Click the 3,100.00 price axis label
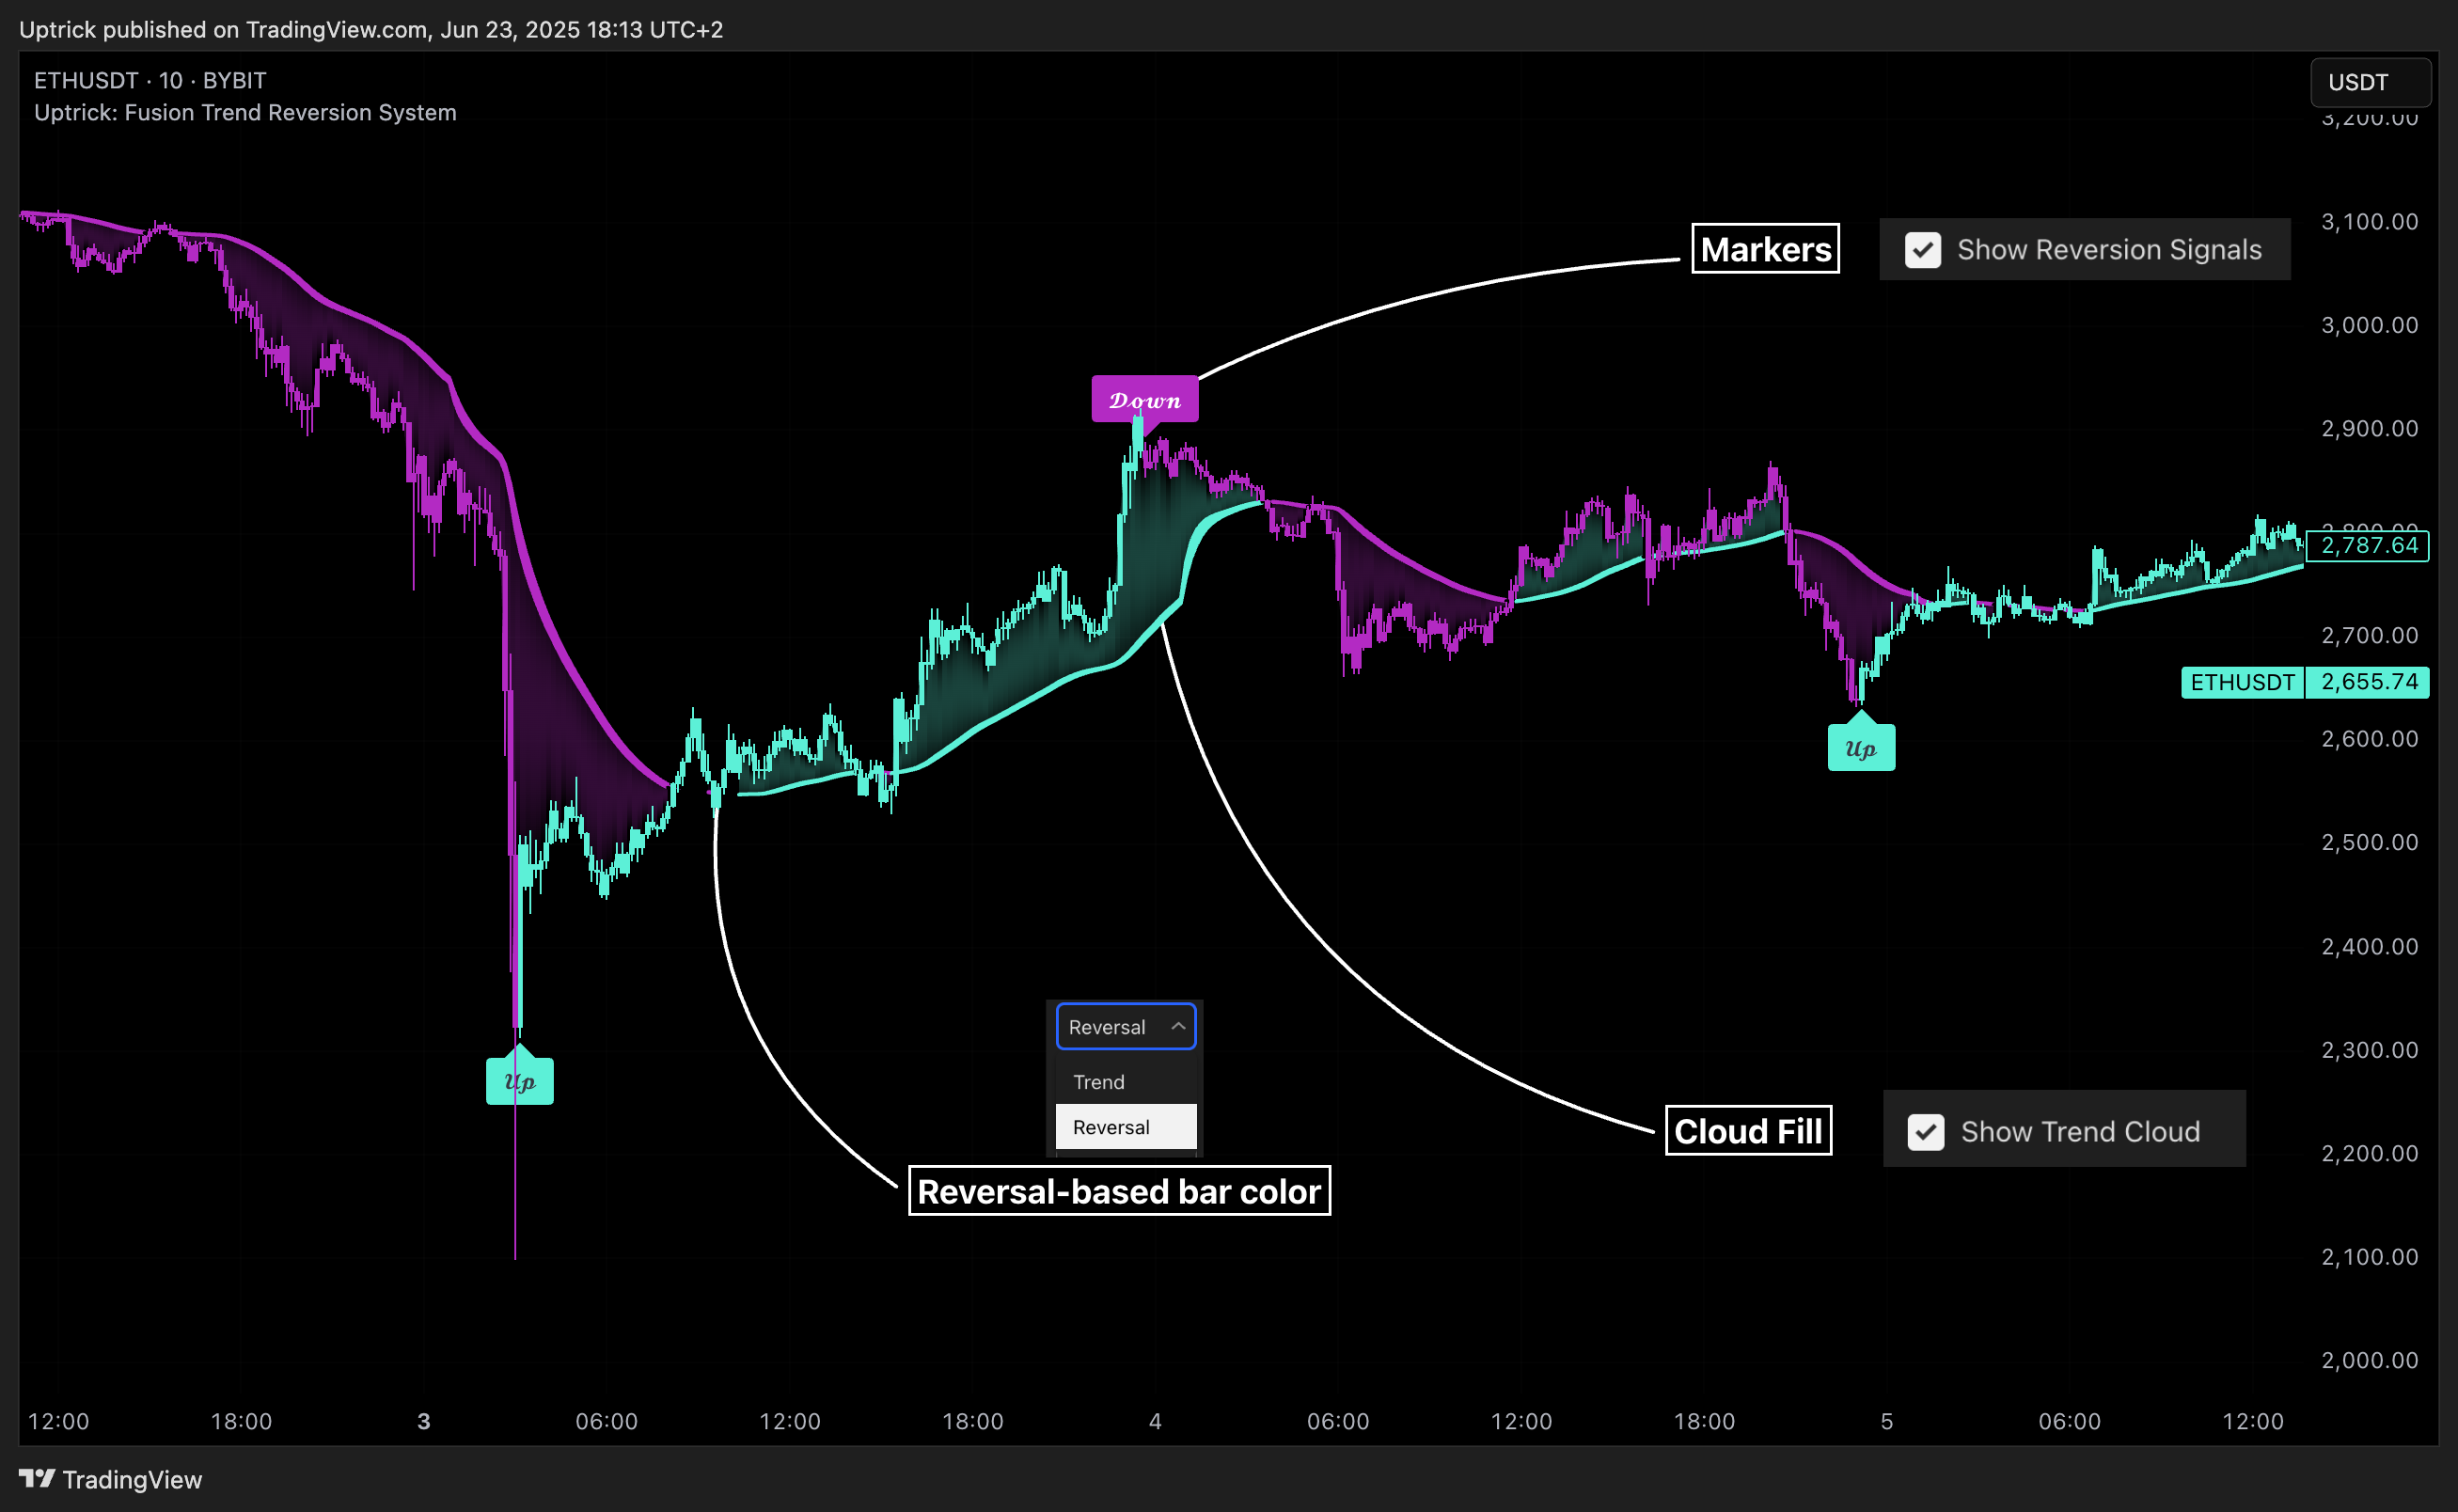 coord(2369,222)
